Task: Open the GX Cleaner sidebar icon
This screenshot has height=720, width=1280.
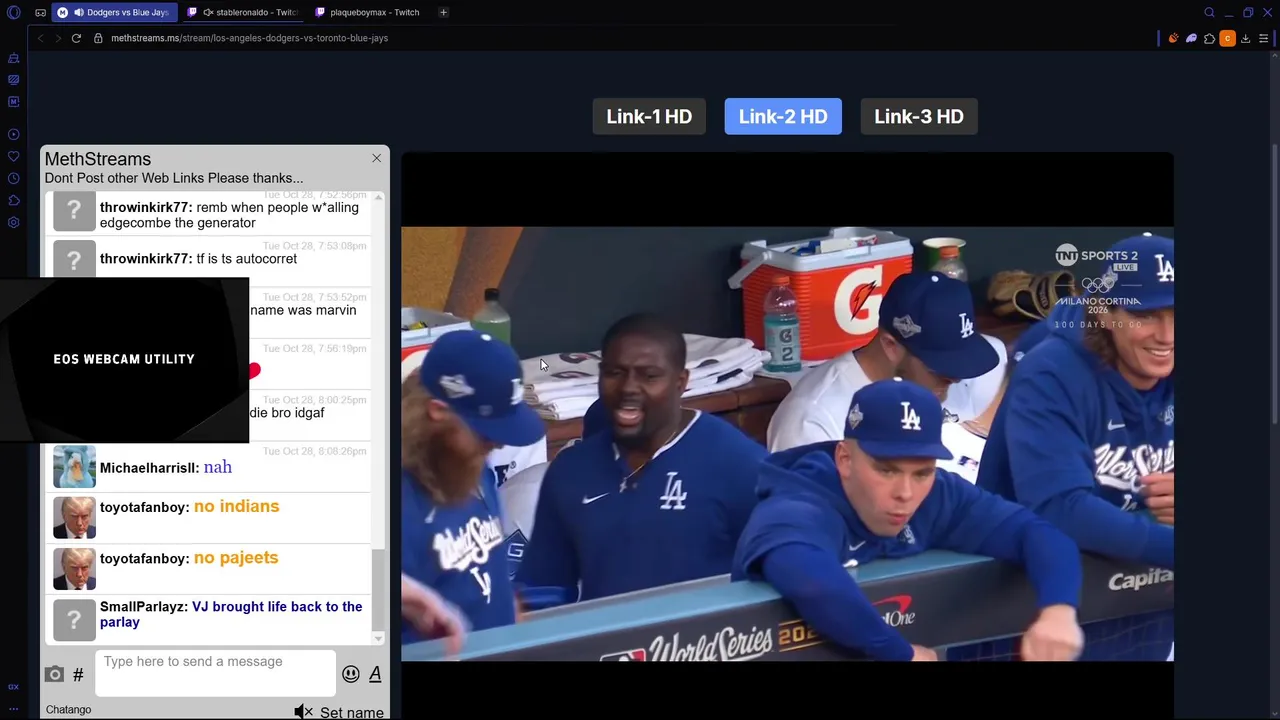Action: tap(13, 58)
